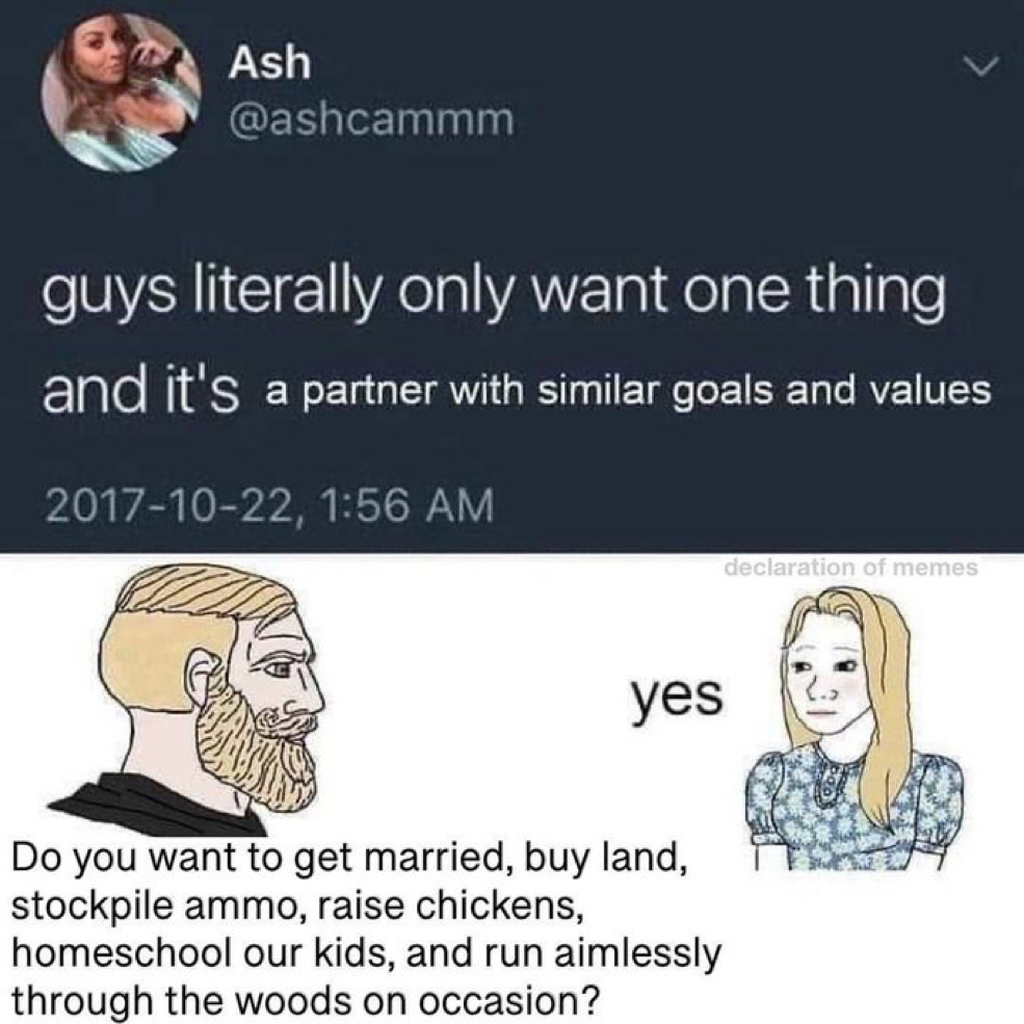
Task: Click the word yes
Action: click(677, 698)
